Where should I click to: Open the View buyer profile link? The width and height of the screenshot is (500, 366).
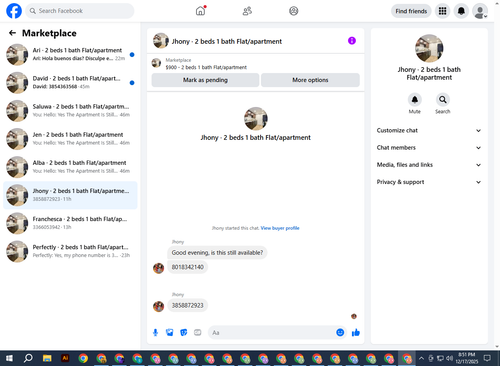click(280, 228)
